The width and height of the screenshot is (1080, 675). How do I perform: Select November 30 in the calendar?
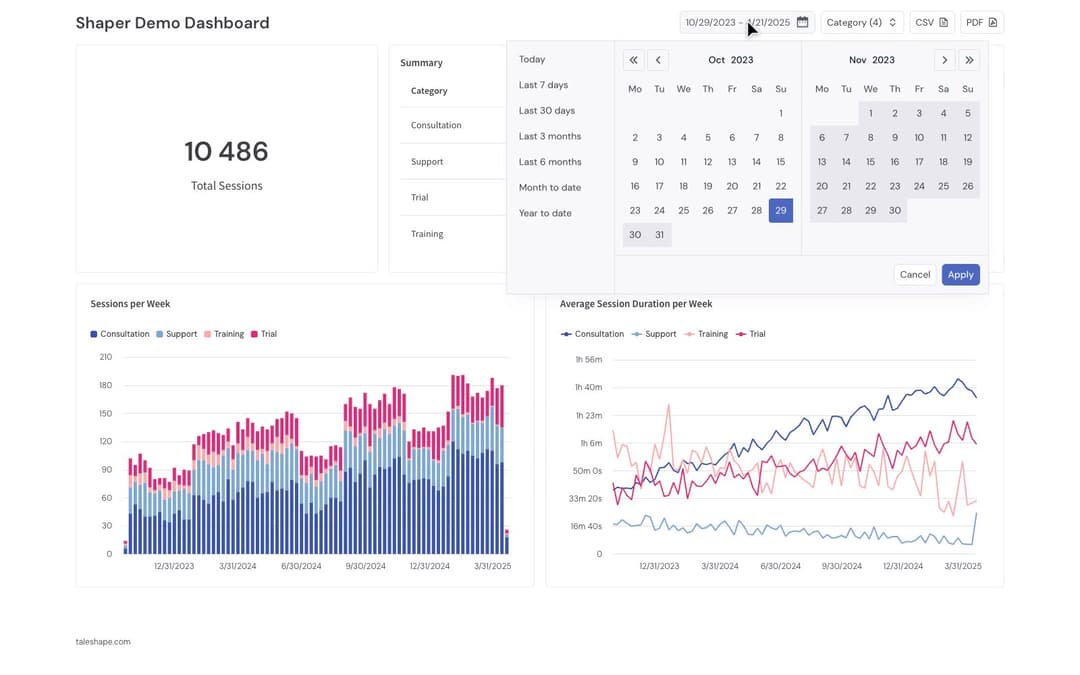tap(895, 211)
